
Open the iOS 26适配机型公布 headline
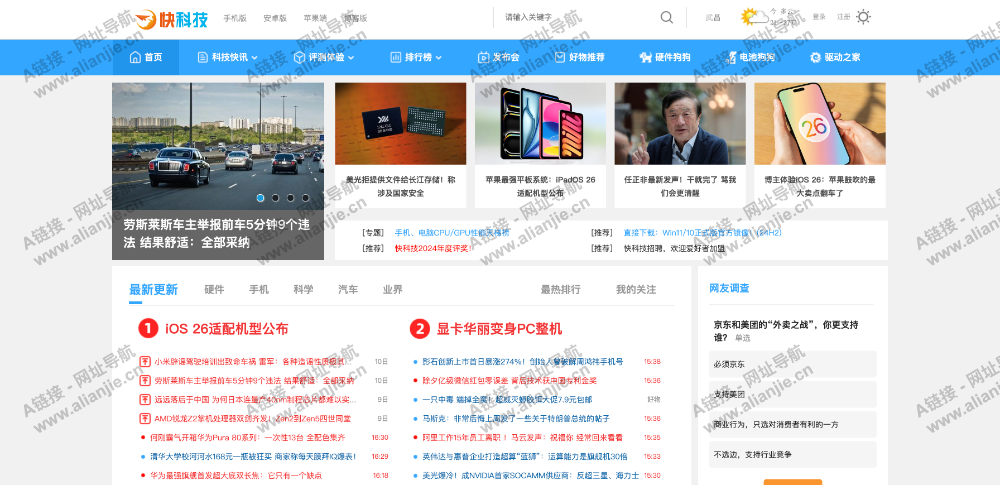[226, 329]
